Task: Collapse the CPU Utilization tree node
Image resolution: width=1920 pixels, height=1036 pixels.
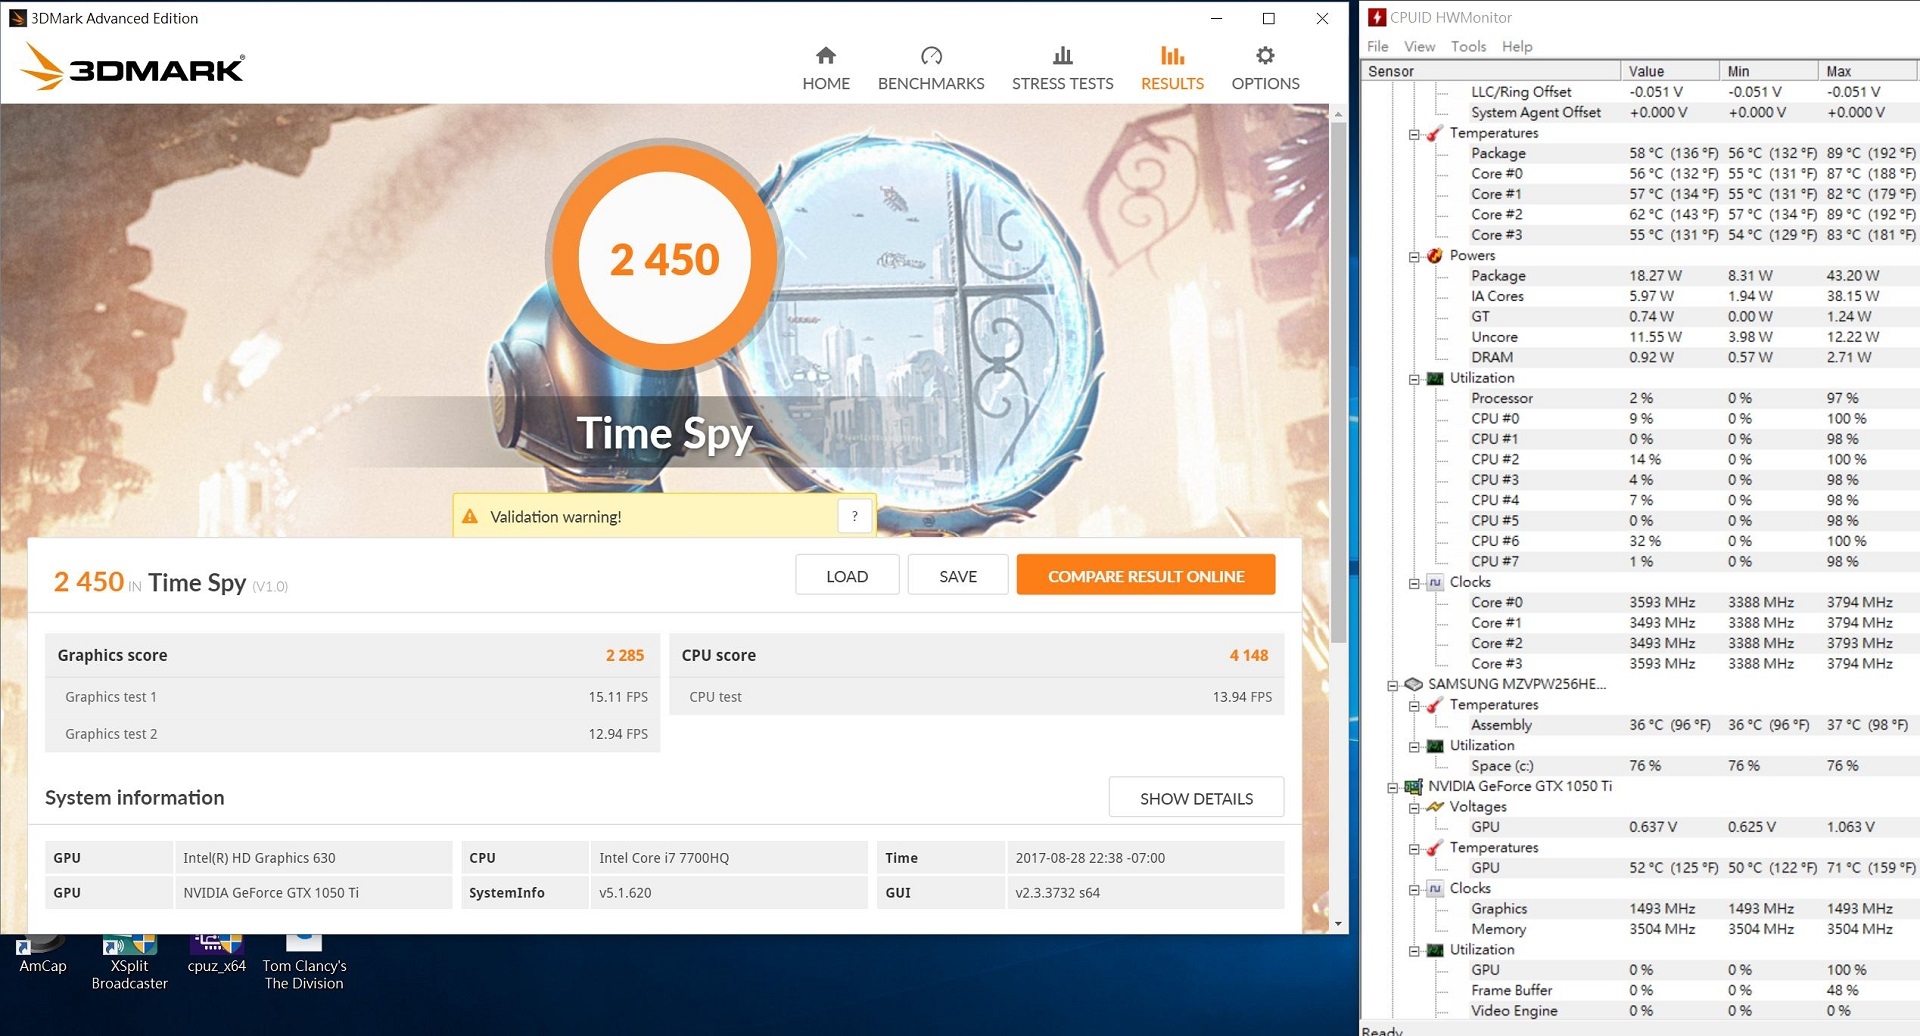Action: (1414, 379)
